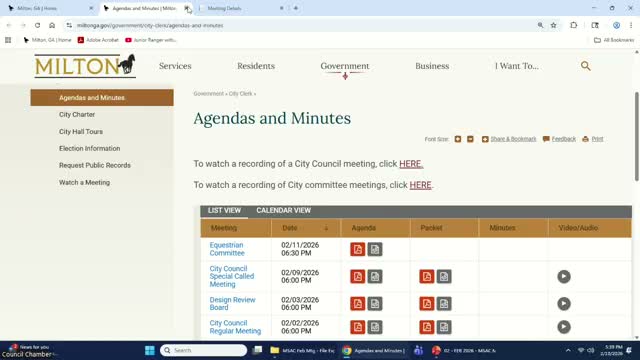This screenshot has height=360, width=640.
Task: Open City Council Regular Meeting agenda PDF
Action: click(358, 327)
